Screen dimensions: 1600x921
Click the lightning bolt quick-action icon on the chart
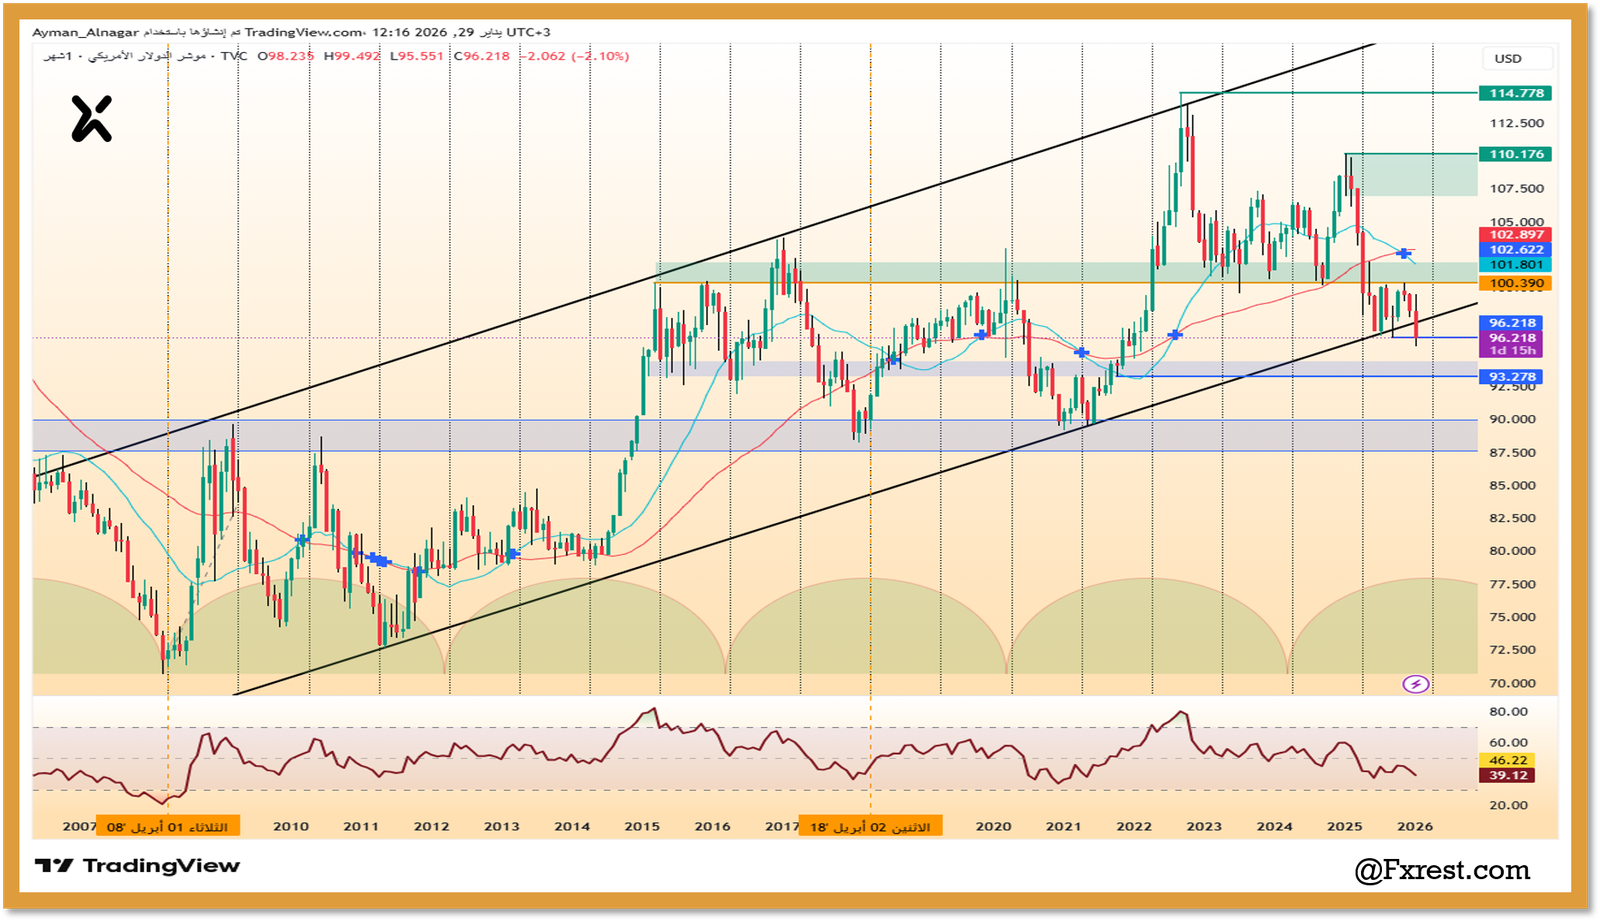tap(1417, 683)
